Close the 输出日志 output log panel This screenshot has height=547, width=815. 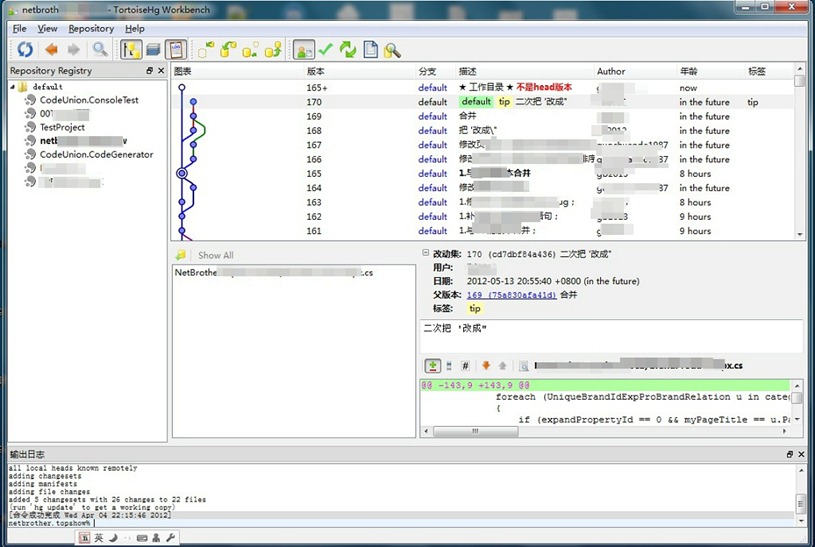click(x=801, y=454)
